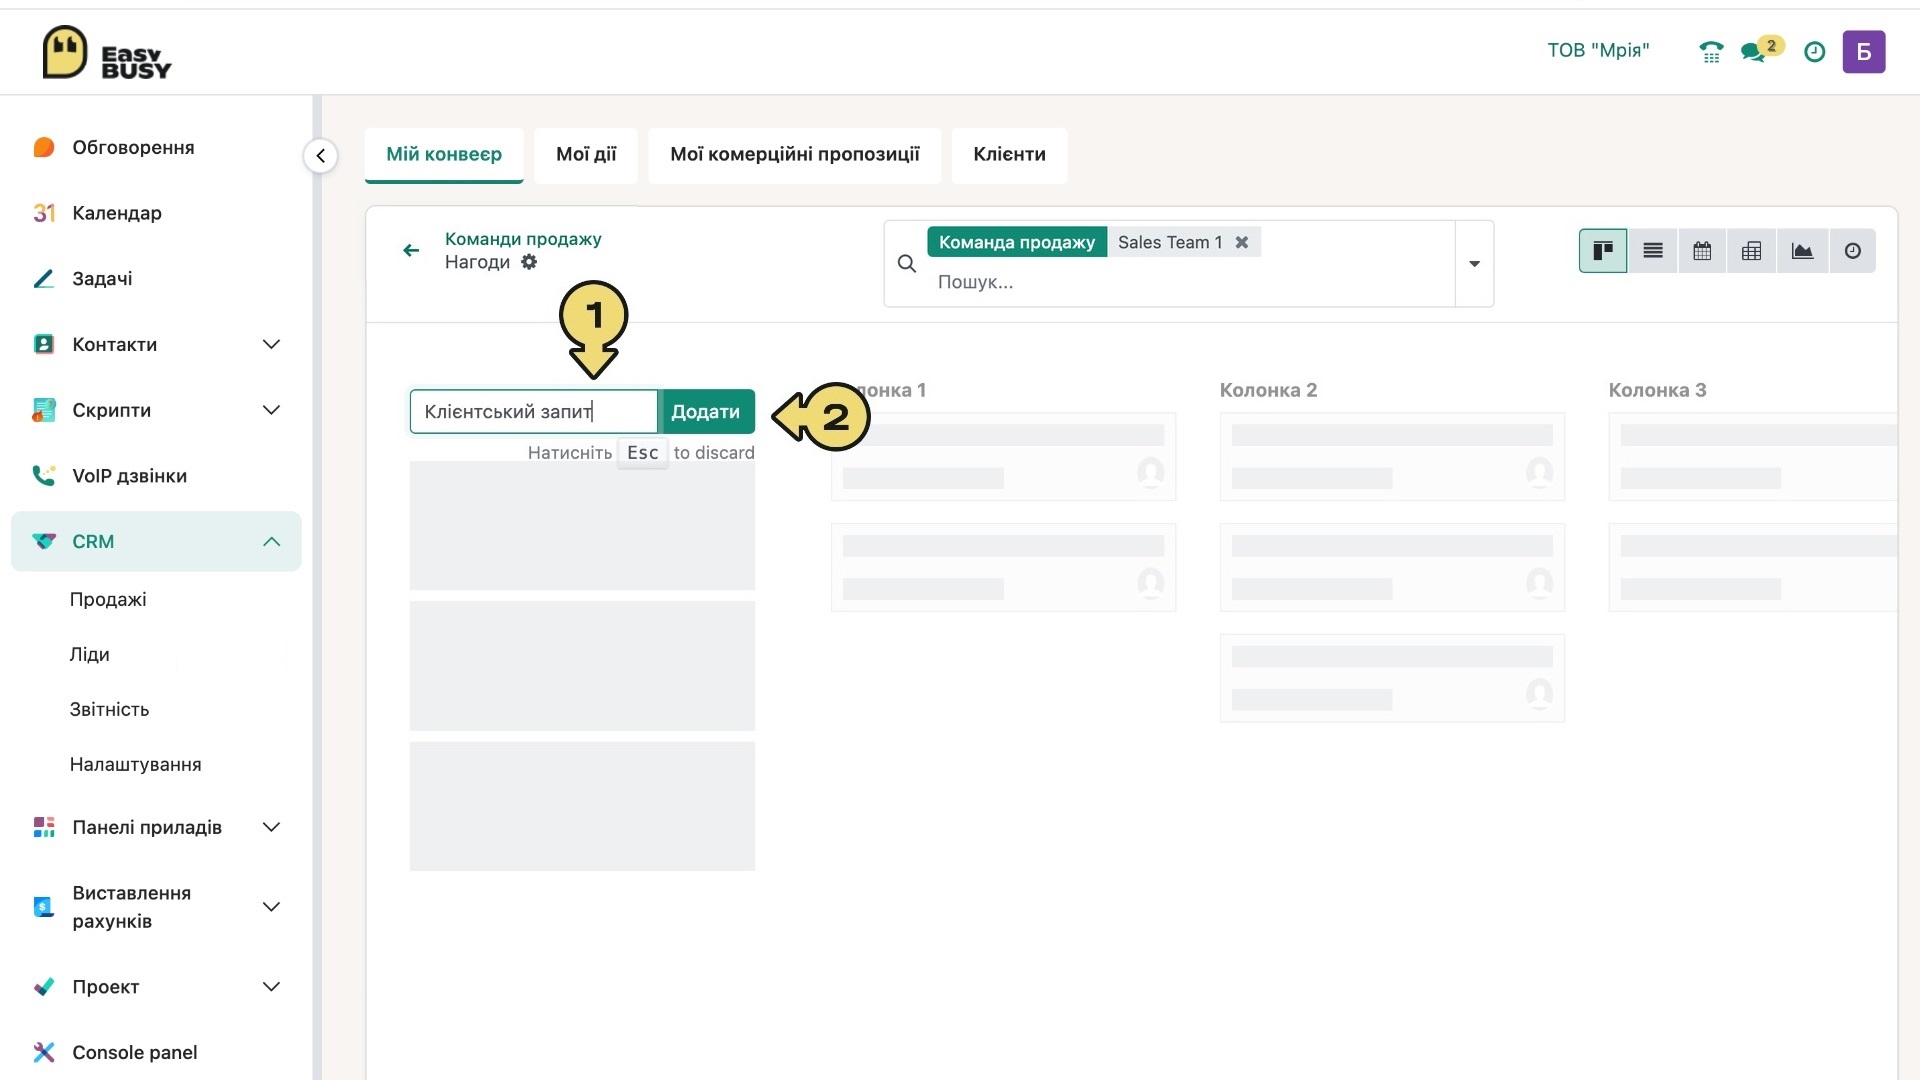Open Продажі under CRM

click(x=108, y=599)
